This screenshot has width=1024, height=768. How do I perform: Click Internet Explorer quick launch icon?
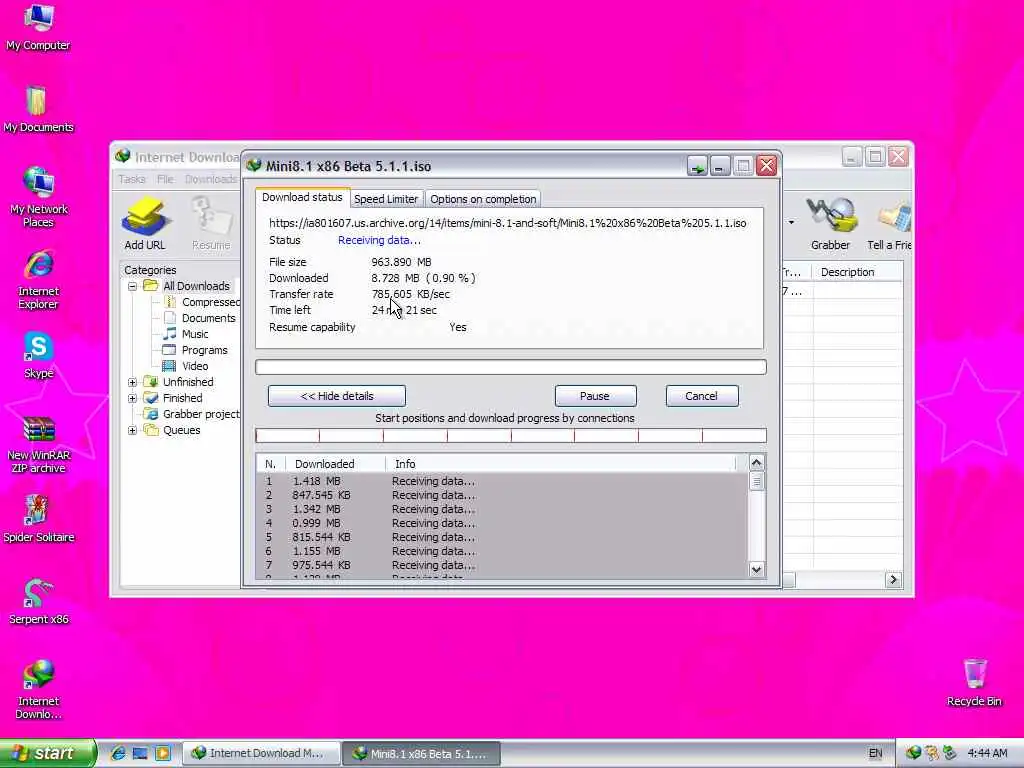click(x=118, y=753)
